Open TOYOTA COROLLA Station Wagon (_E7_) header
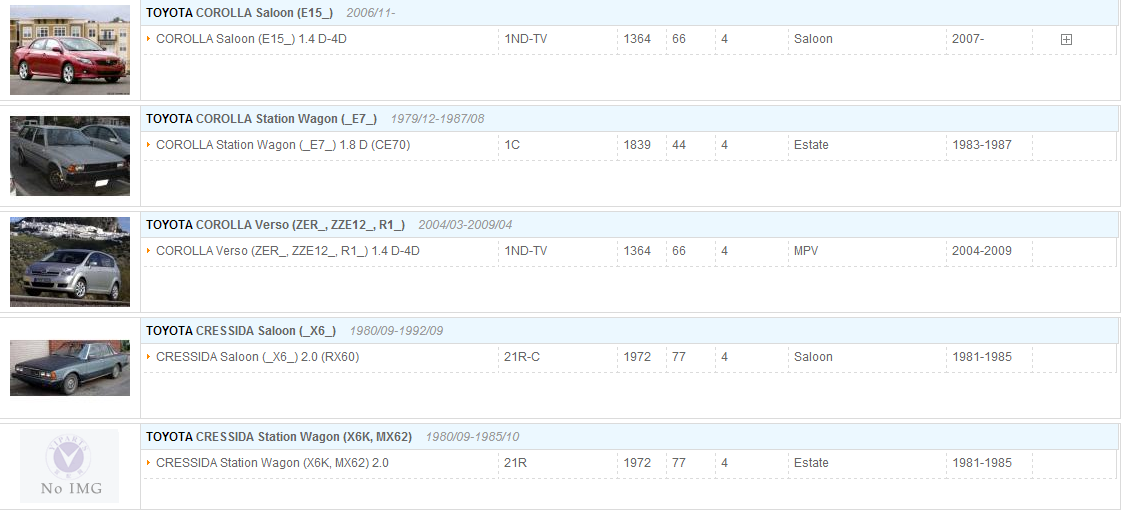The height and width of the screenshot is (512, 1121). coord(261,119)
